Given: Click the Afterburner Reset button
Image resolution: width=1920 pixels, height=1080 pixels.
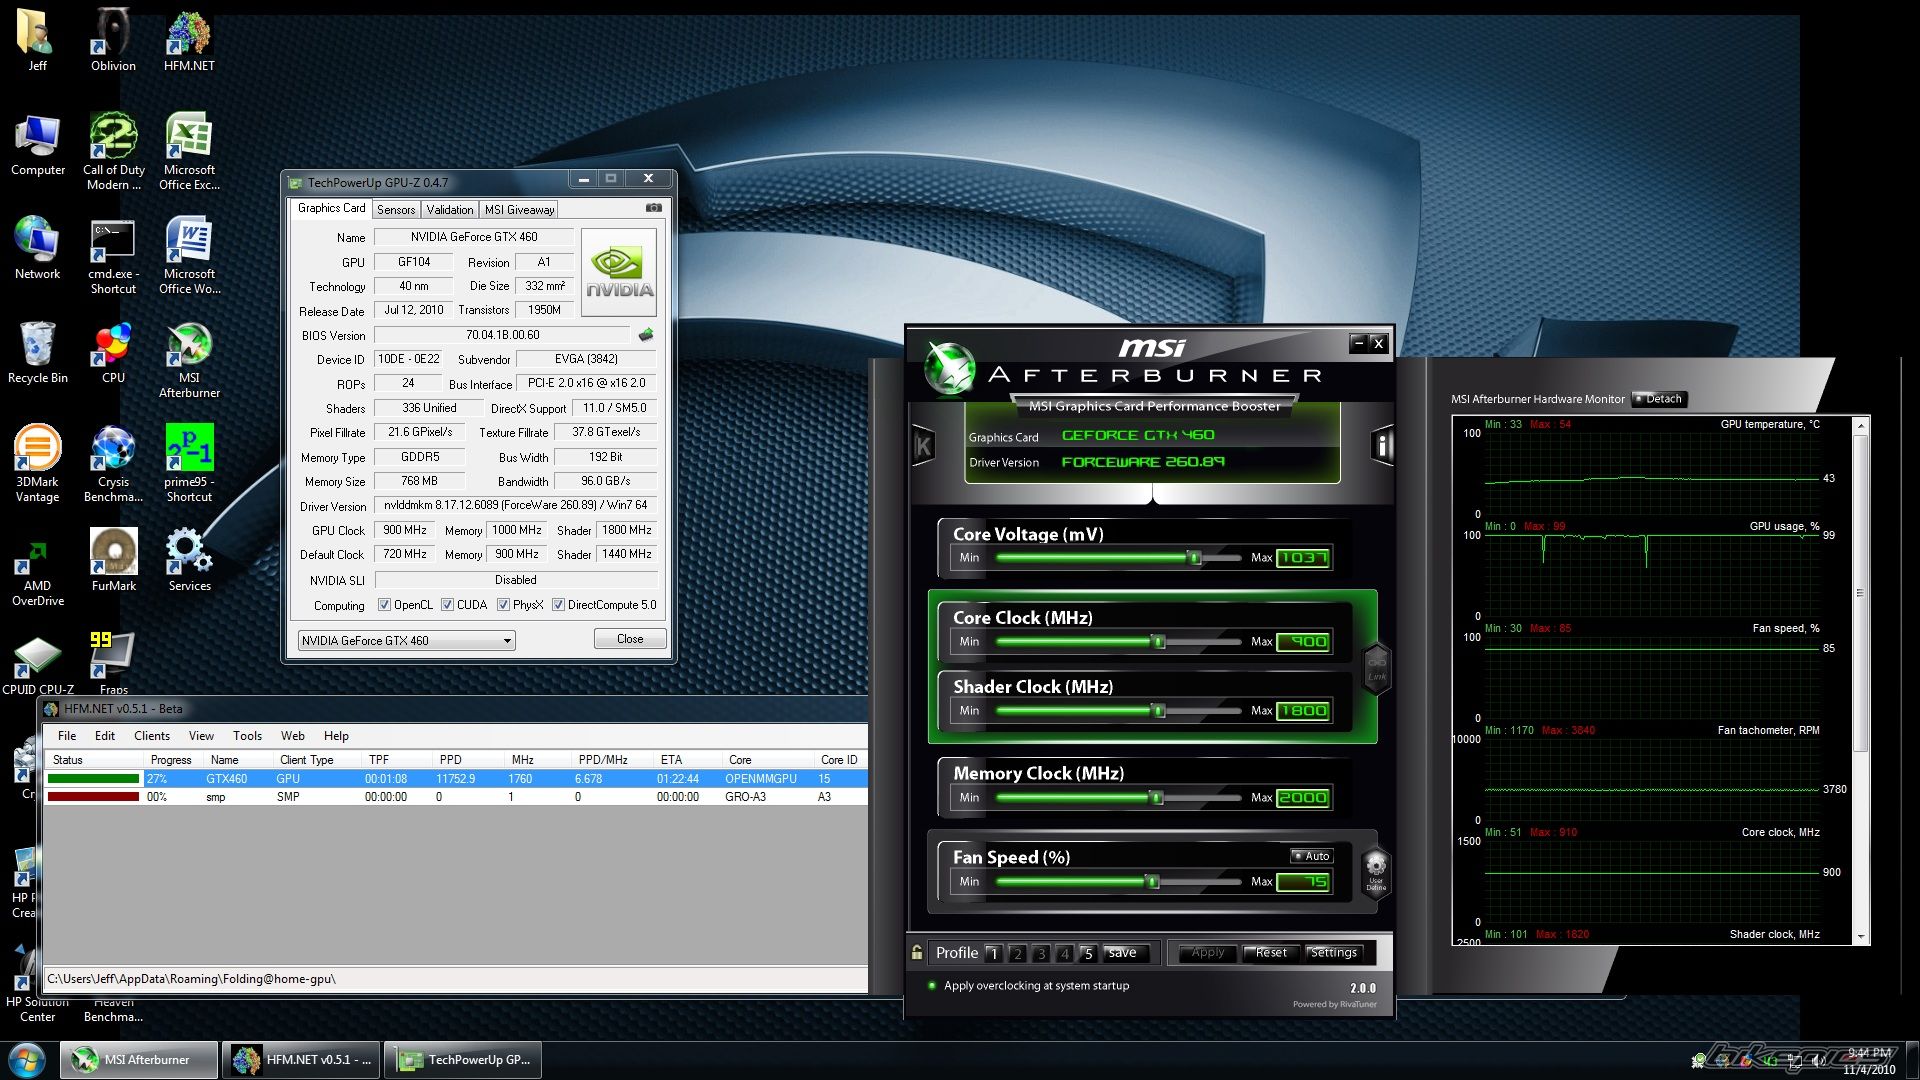Looking at the screenshot, I should click(1271, 953).
